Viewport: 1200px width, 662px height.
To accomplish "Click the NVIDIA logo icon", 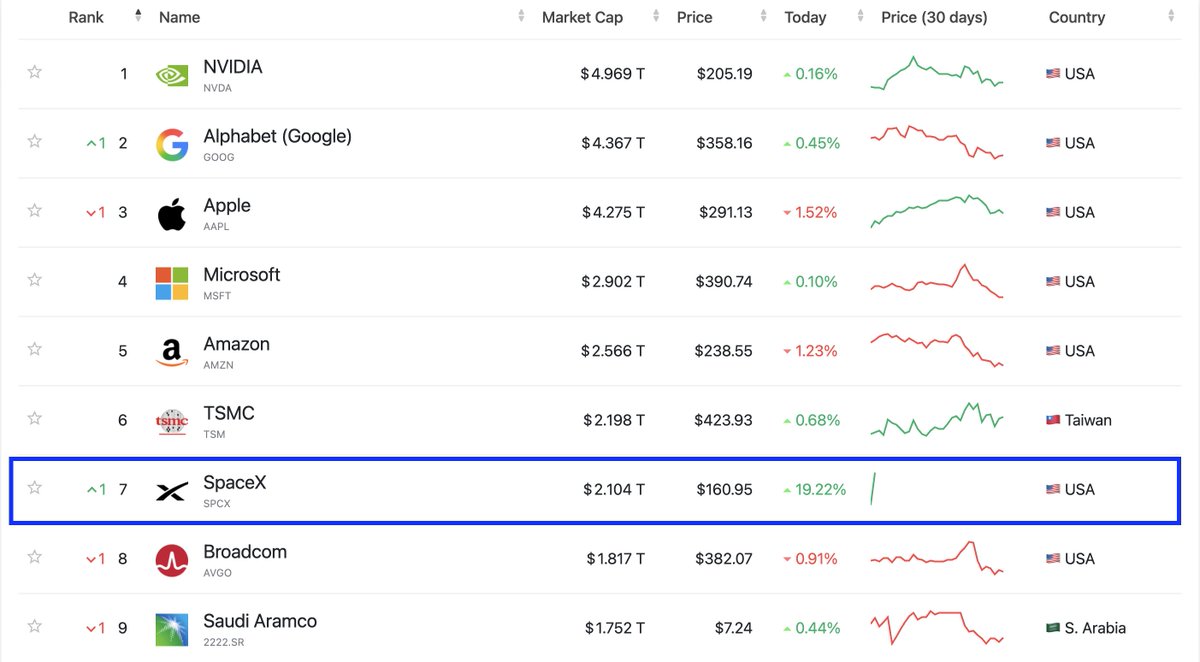I will point(172,75).
